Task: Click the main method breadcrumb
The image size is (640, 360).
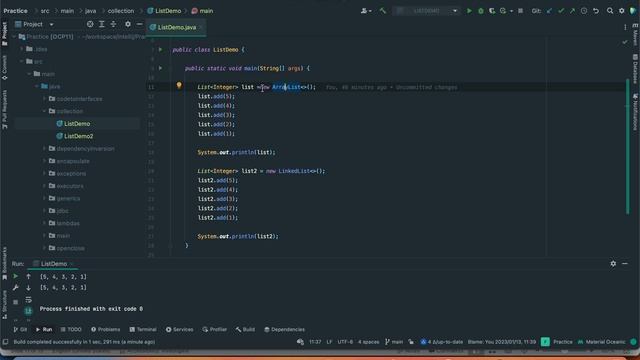Action: pyautogui.click(x=202, y=11)
